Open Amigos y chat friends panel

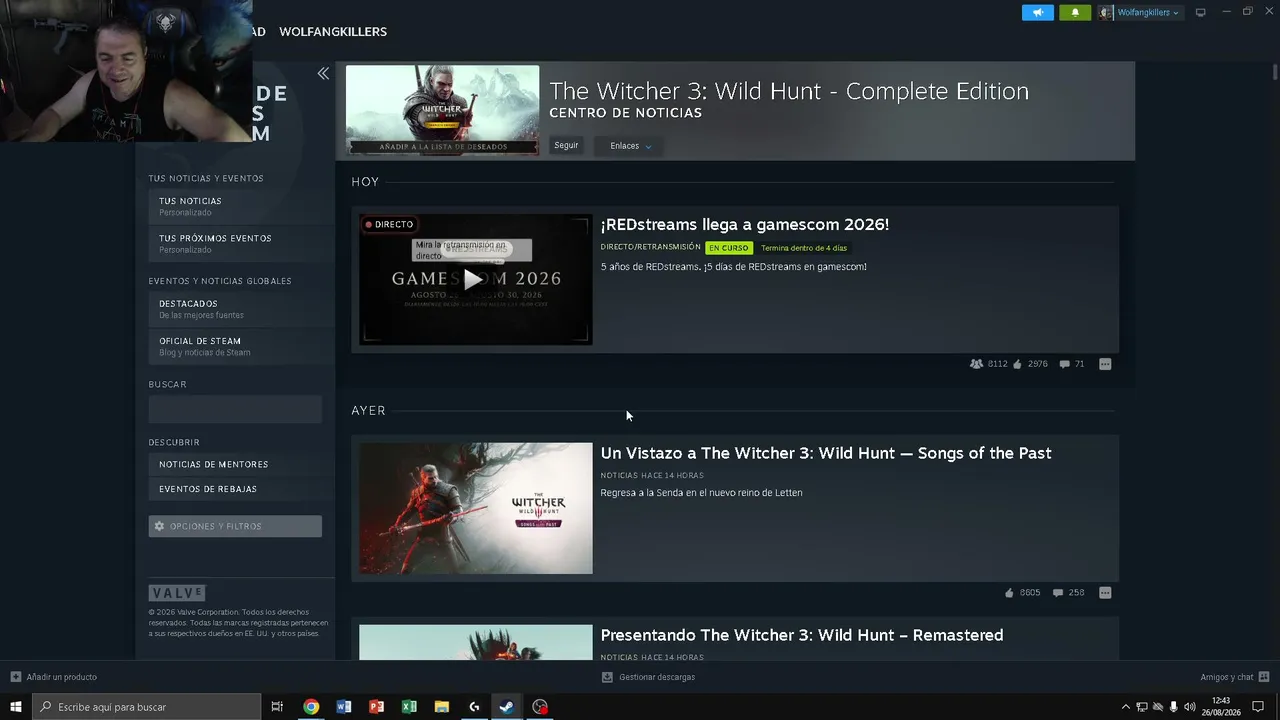click(x=1235, y=677)
